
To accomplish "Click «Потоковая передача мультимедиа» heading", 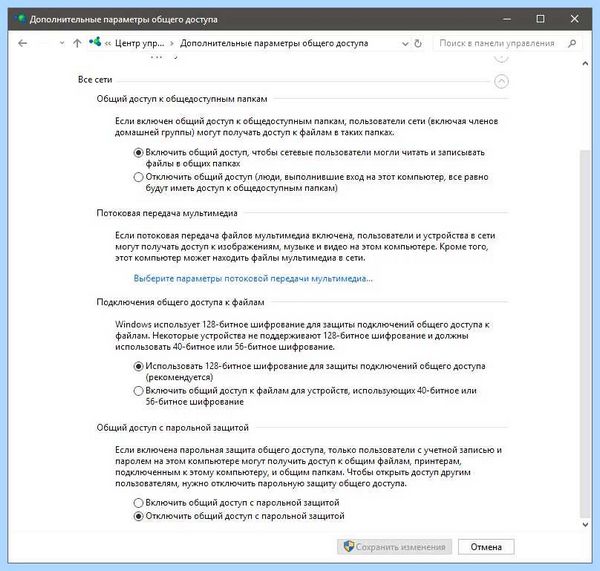I will 167,213.
